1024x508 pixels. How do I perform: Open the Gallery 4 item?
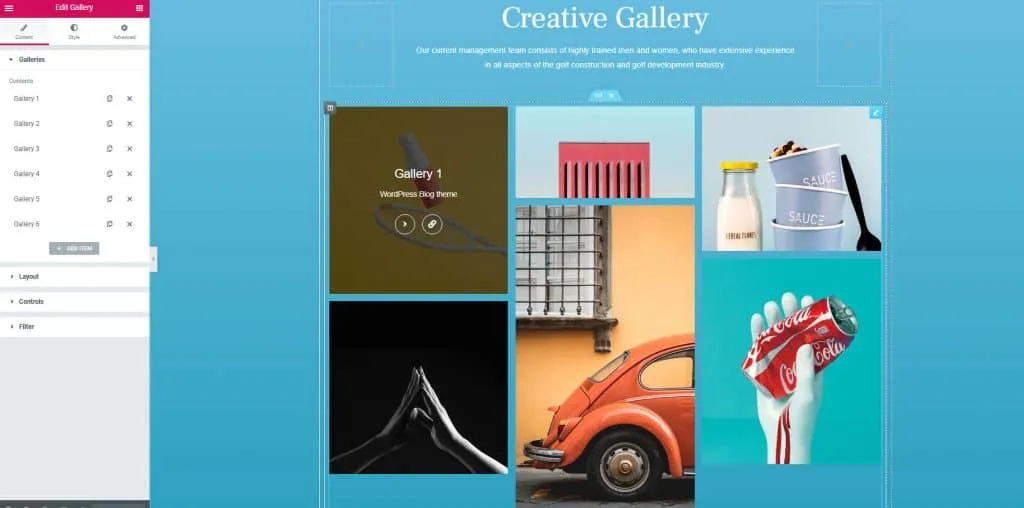[x=26, y=174]
